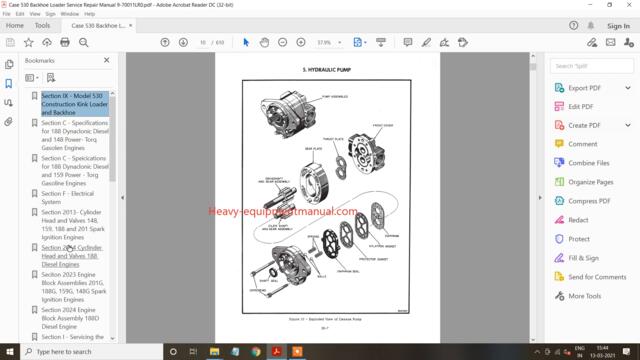Select the highlight pen tool
The height and width of the screenshot is (360, 640).
426,42
